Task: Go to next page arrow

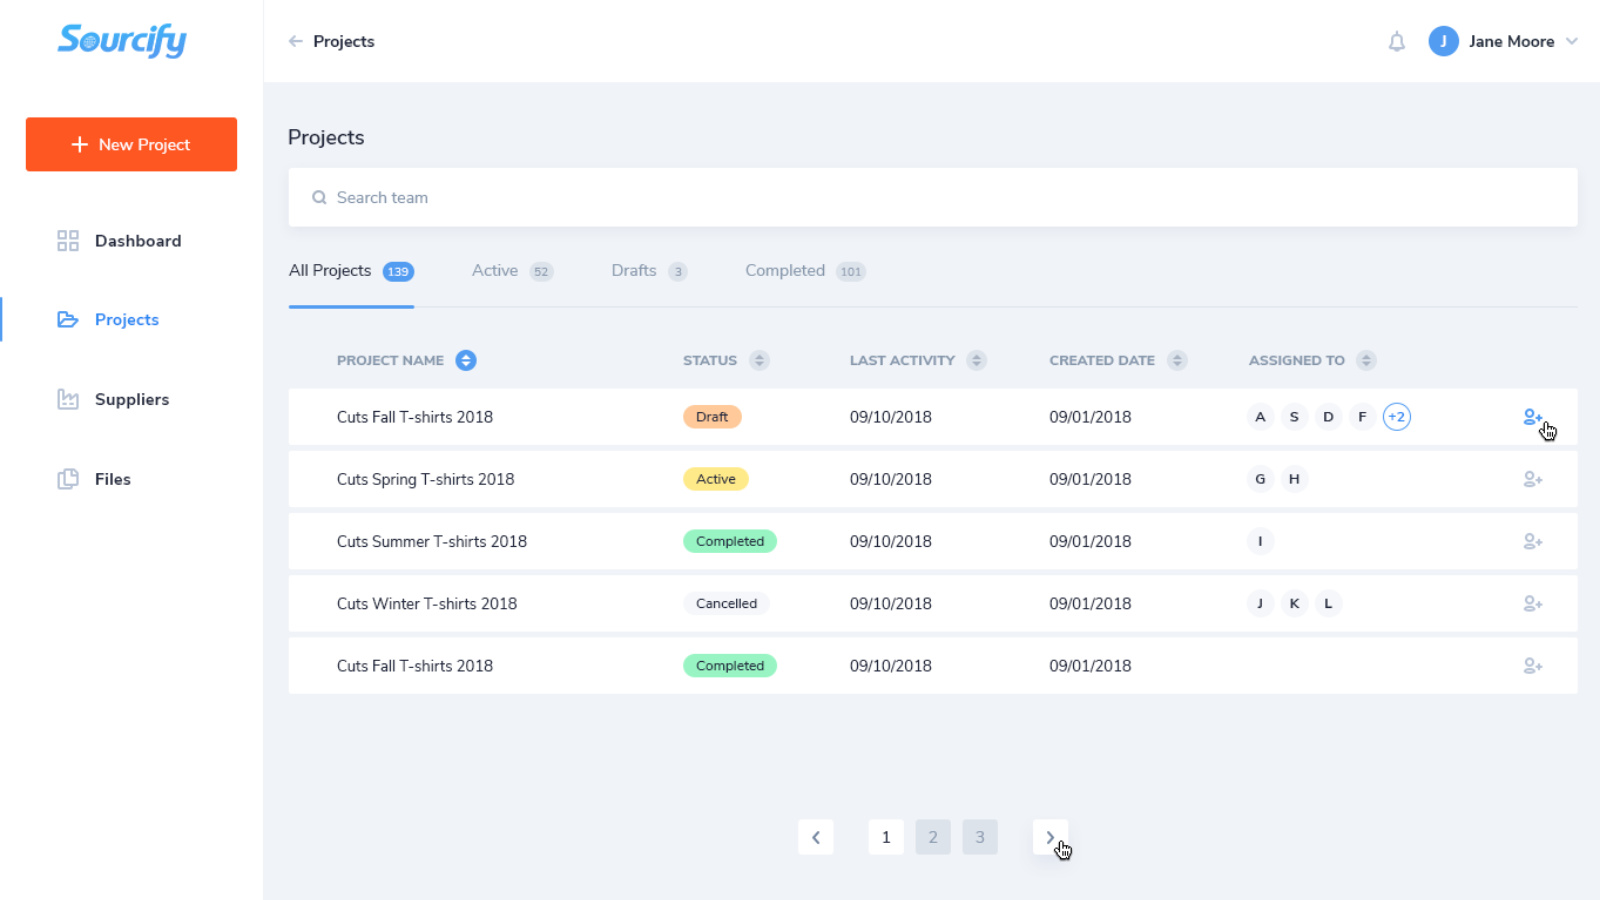Action: tap(1050, 837)
